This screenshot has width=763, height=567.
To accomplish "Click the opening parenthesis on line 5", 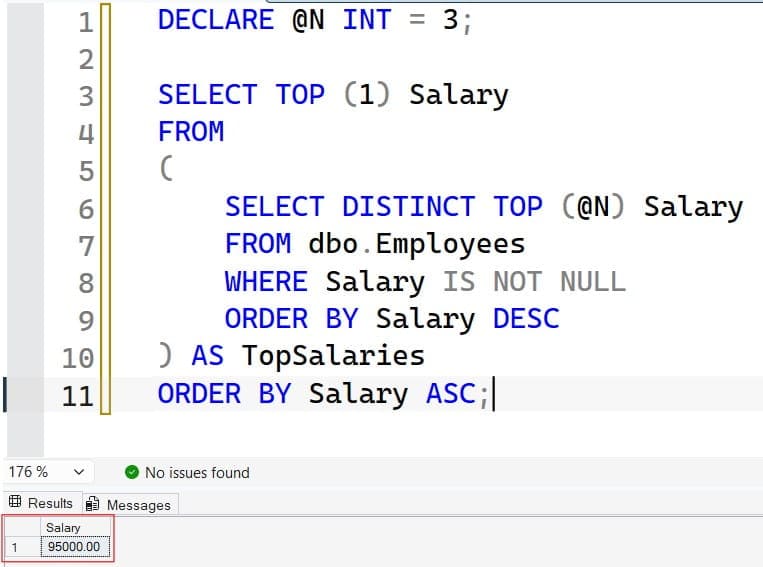I will pyautogui.click(x=166, y=168).
